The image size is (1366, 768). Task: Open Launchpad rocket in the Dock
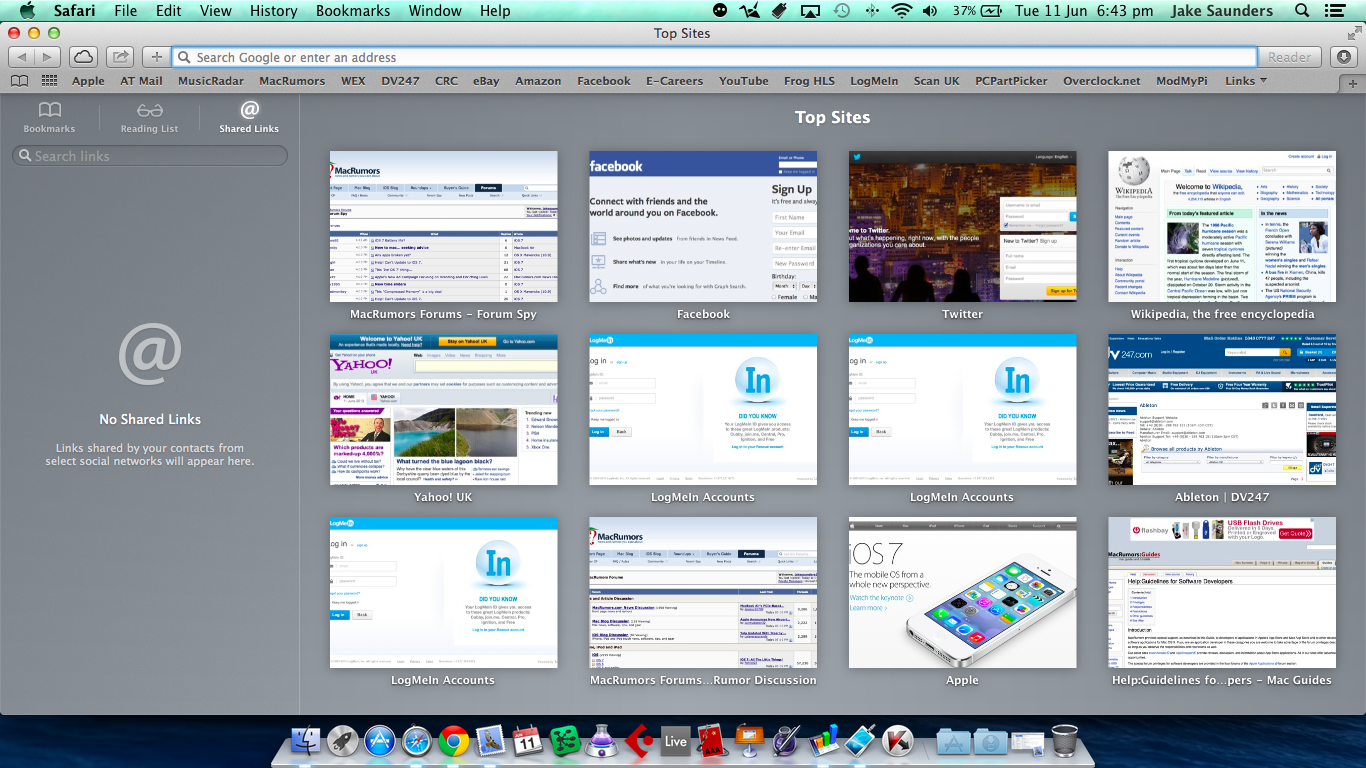coord(342,741)
